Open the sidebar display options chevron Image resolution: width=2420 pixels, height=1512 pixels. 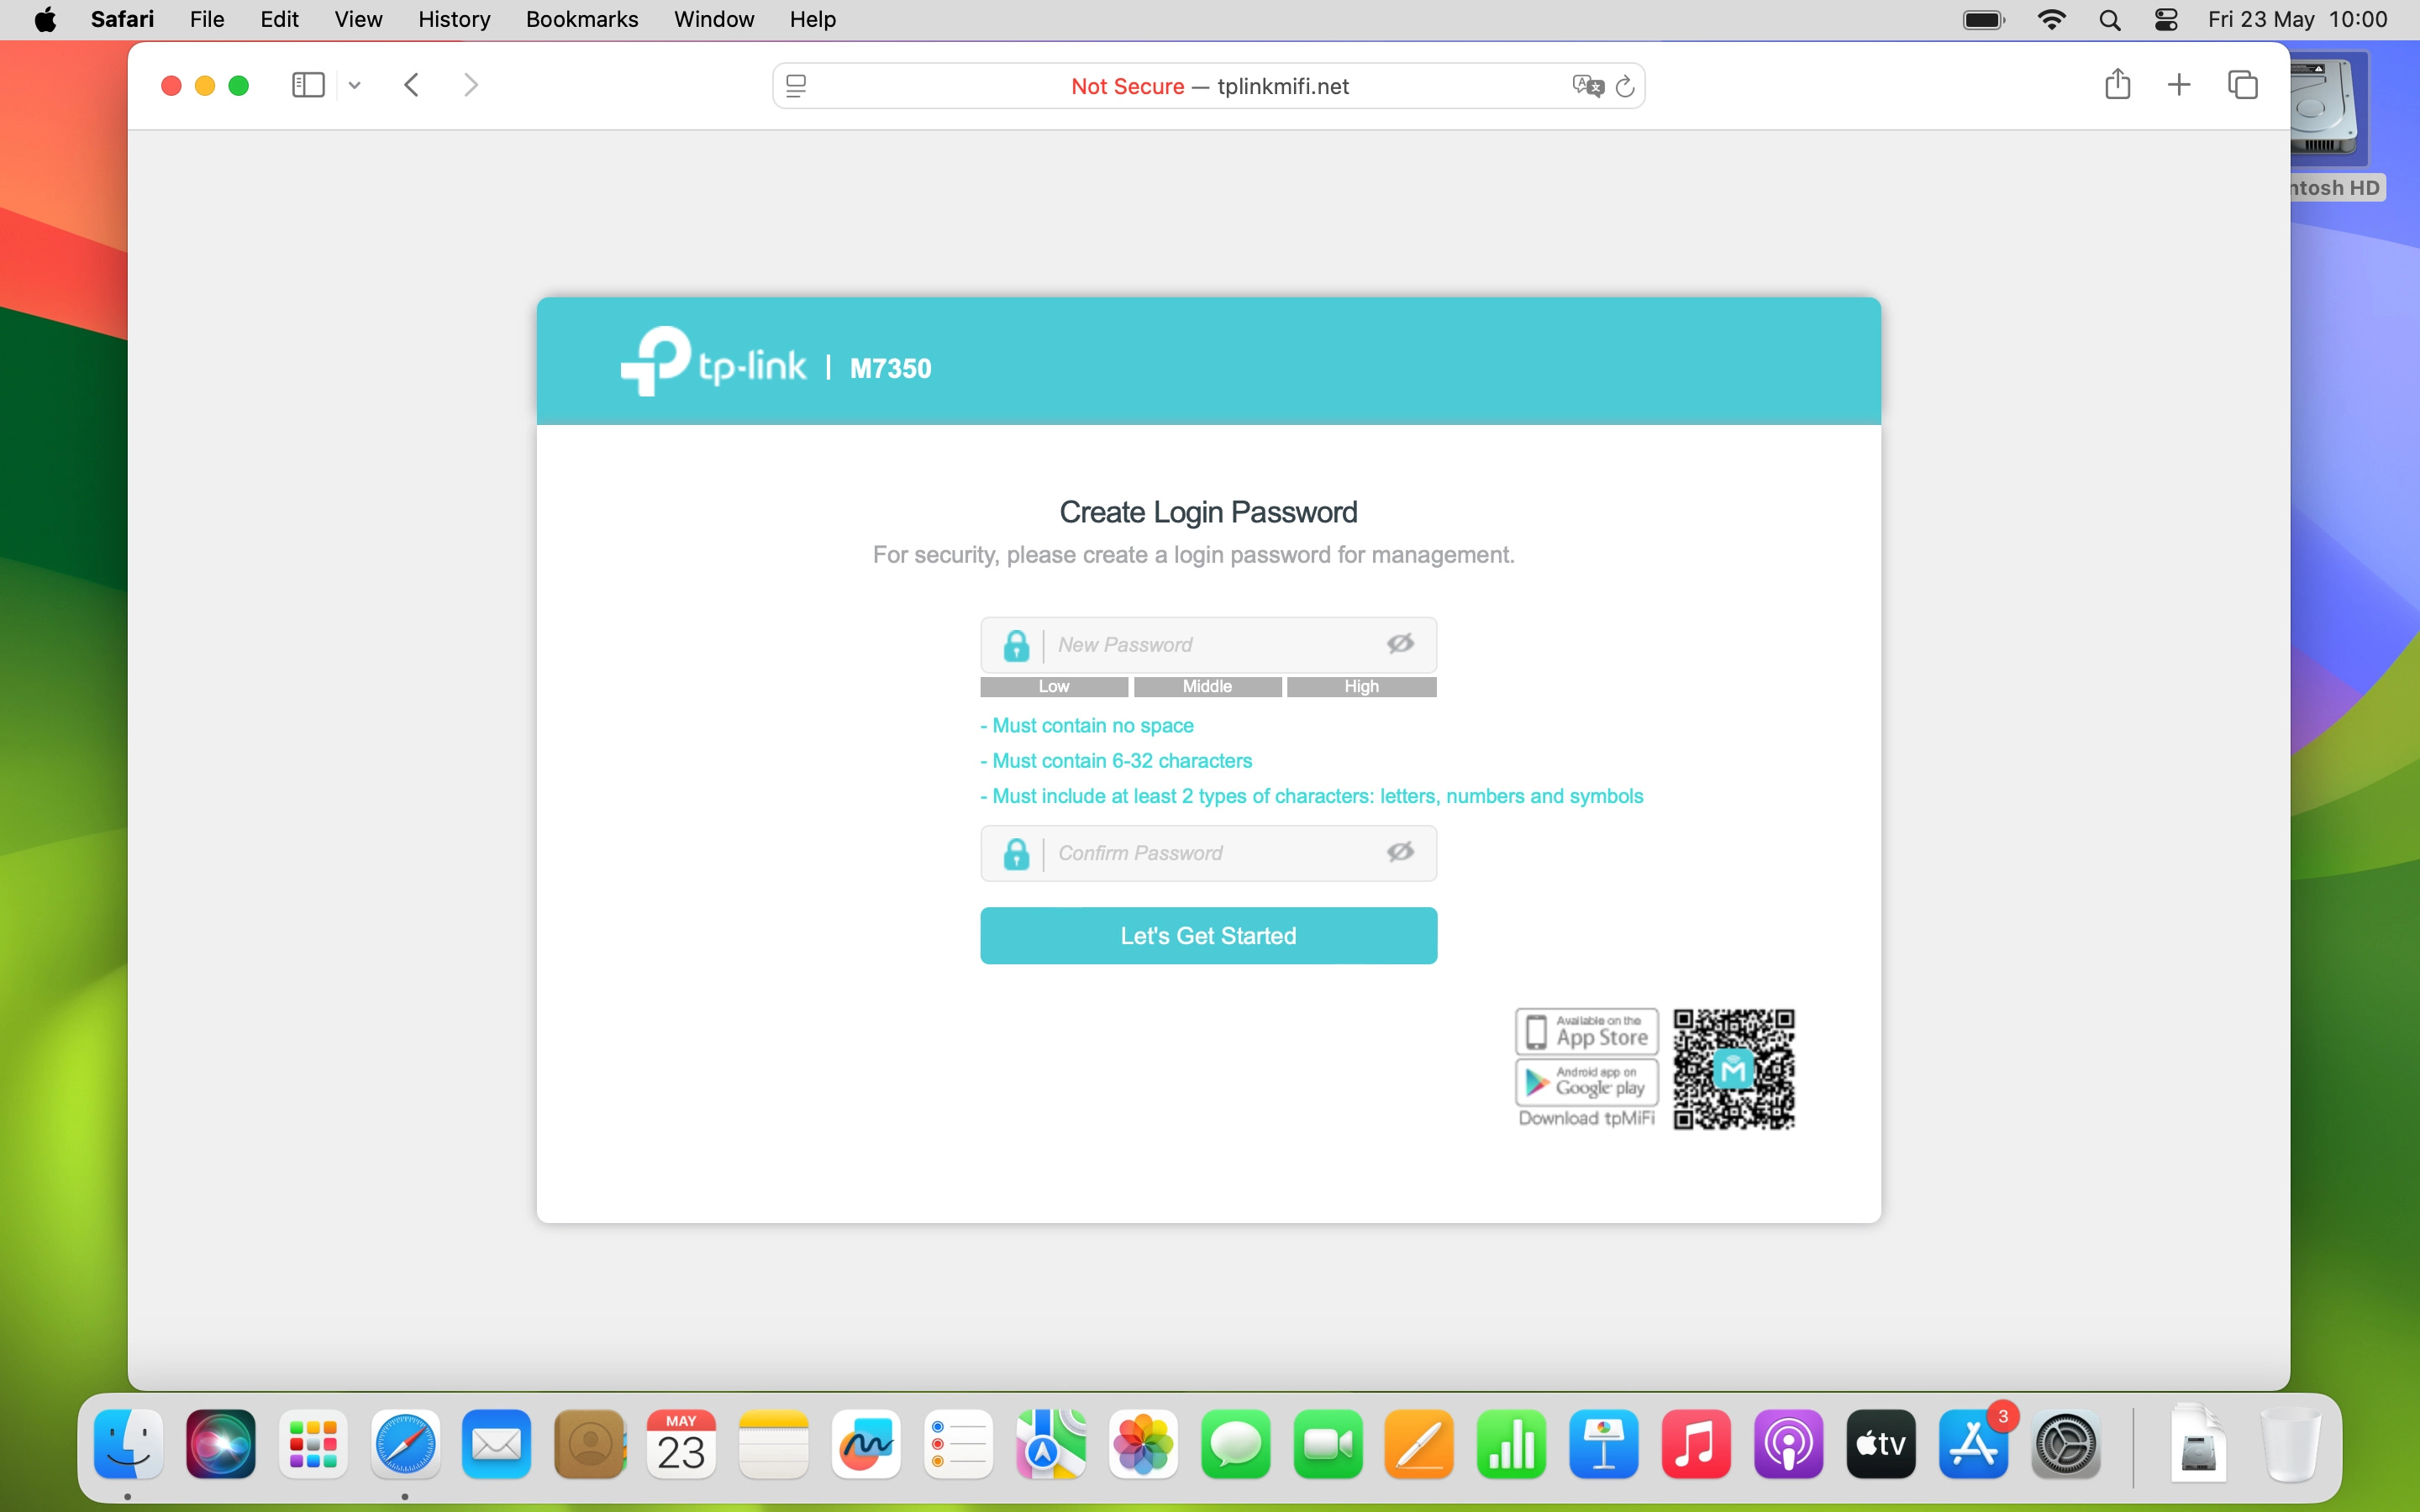[354, 85]
